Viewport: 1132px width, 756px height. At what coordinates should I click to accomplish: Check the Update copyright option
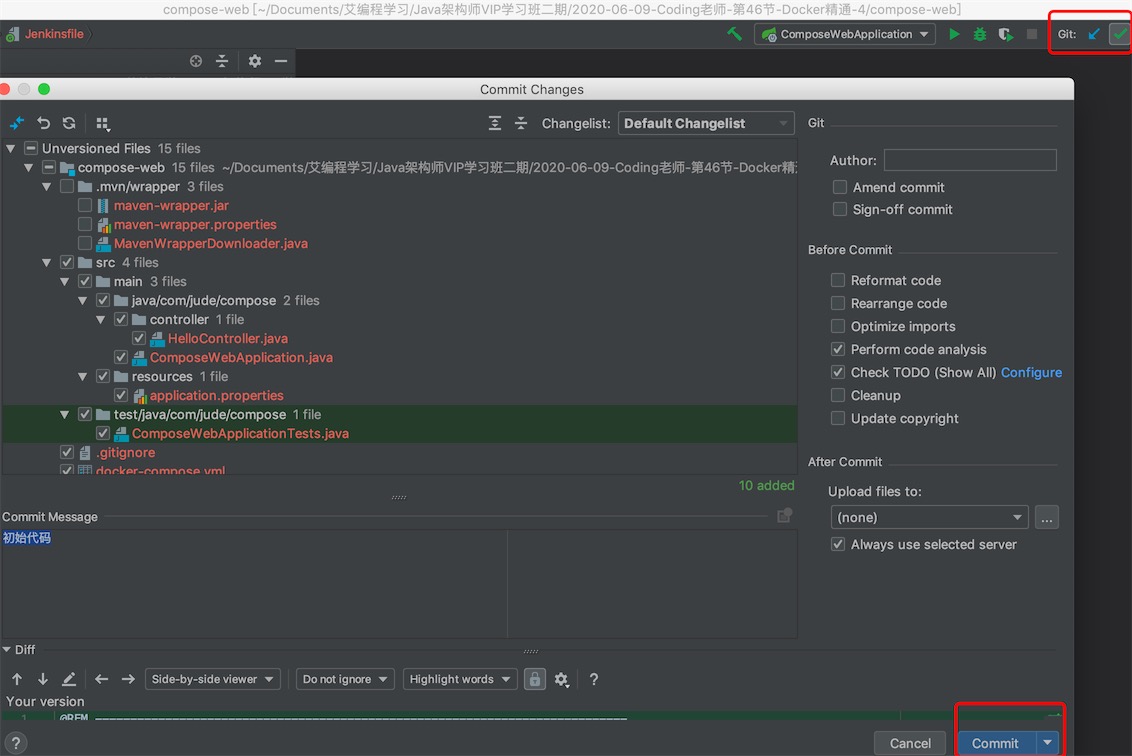[837, 419]
